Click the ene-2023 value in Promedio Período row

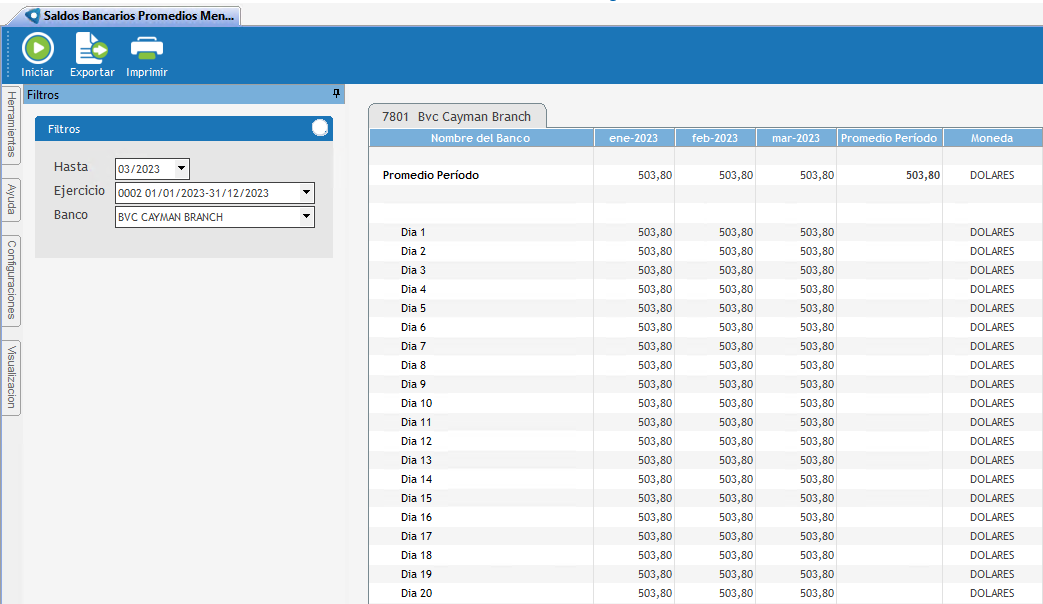click(x=655, y=175)
